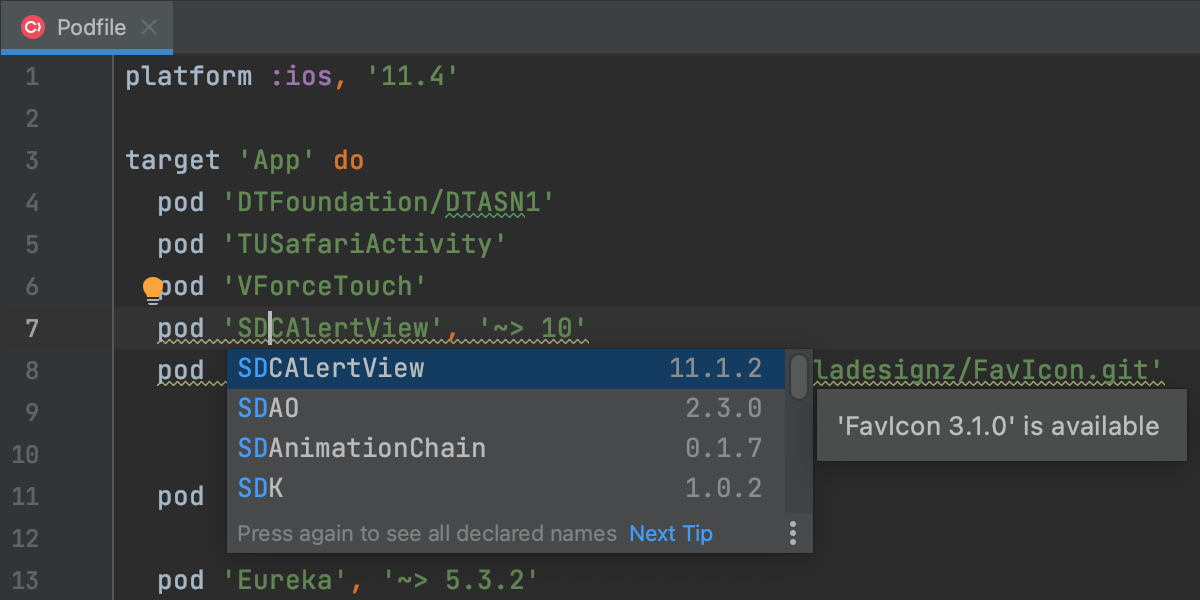Click the 'VForceTouch' pod name

tap(322, 287)
